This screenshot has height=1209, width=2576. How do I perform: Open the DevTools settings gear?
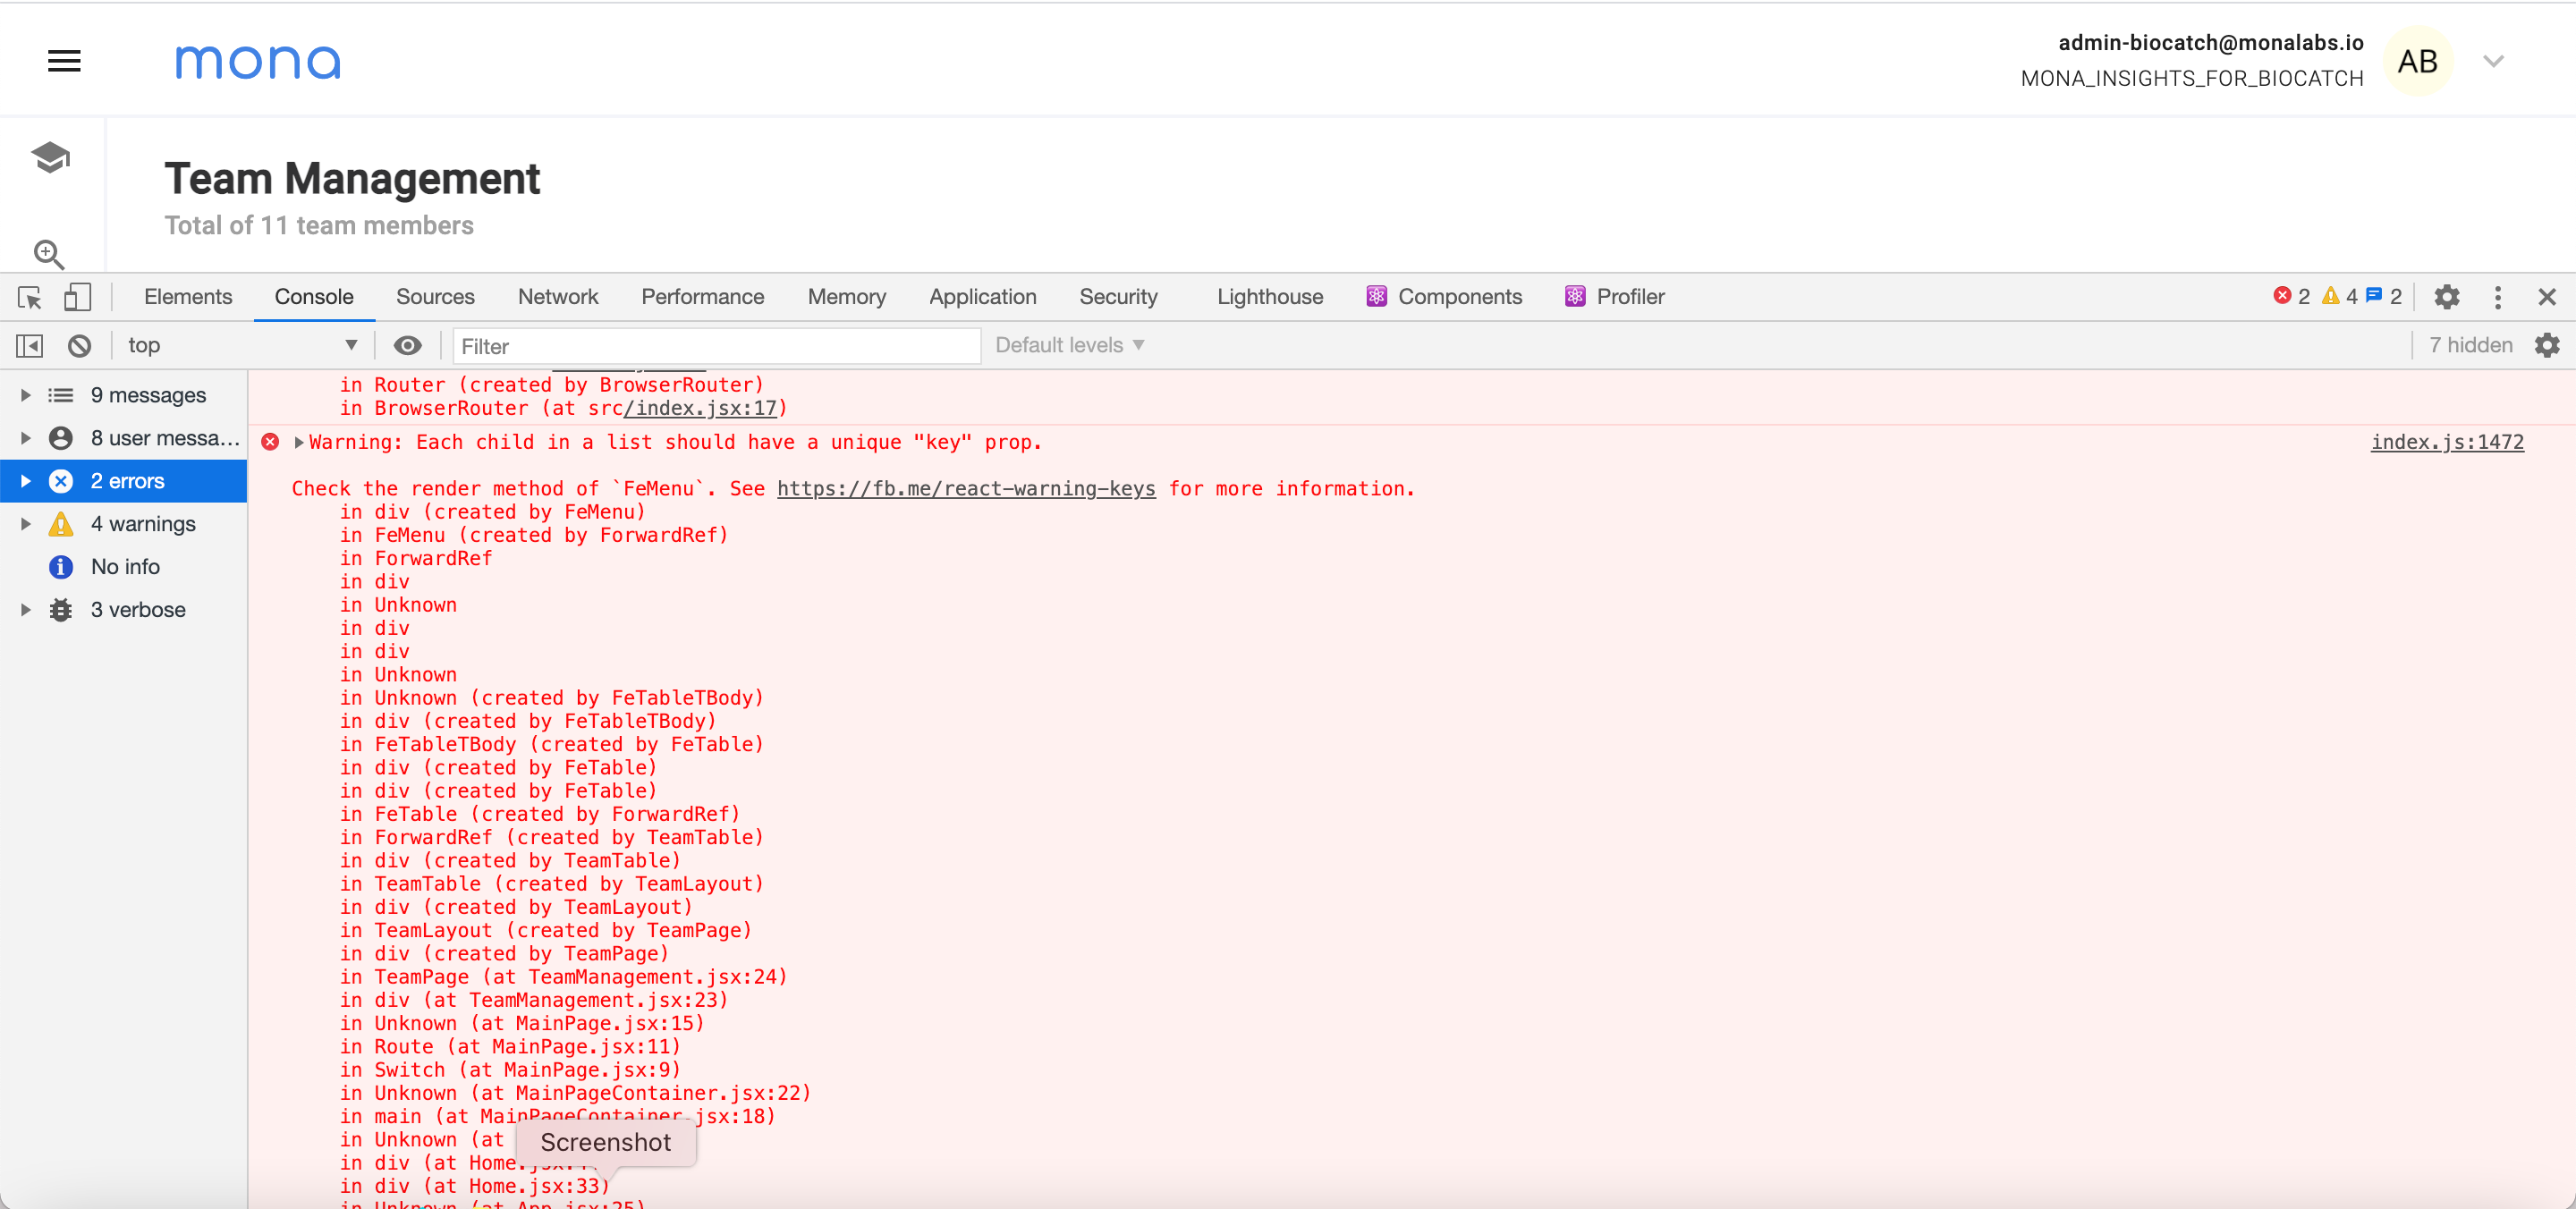click(2446, 296)
